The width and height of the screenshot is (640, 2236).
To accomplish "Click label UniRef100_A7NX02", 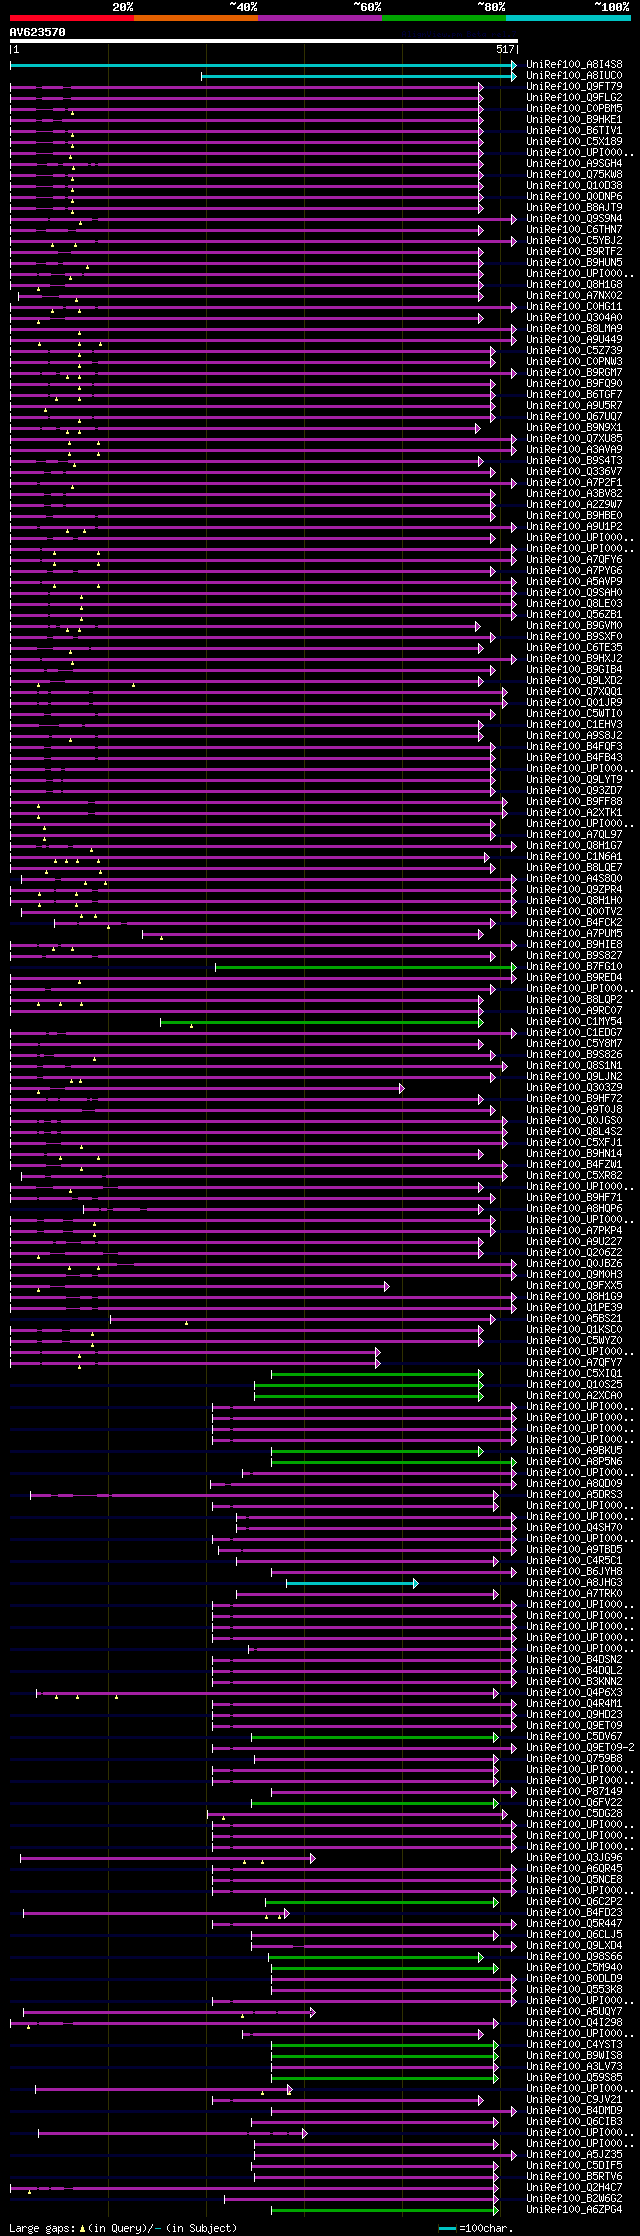I will click(574, 296).
